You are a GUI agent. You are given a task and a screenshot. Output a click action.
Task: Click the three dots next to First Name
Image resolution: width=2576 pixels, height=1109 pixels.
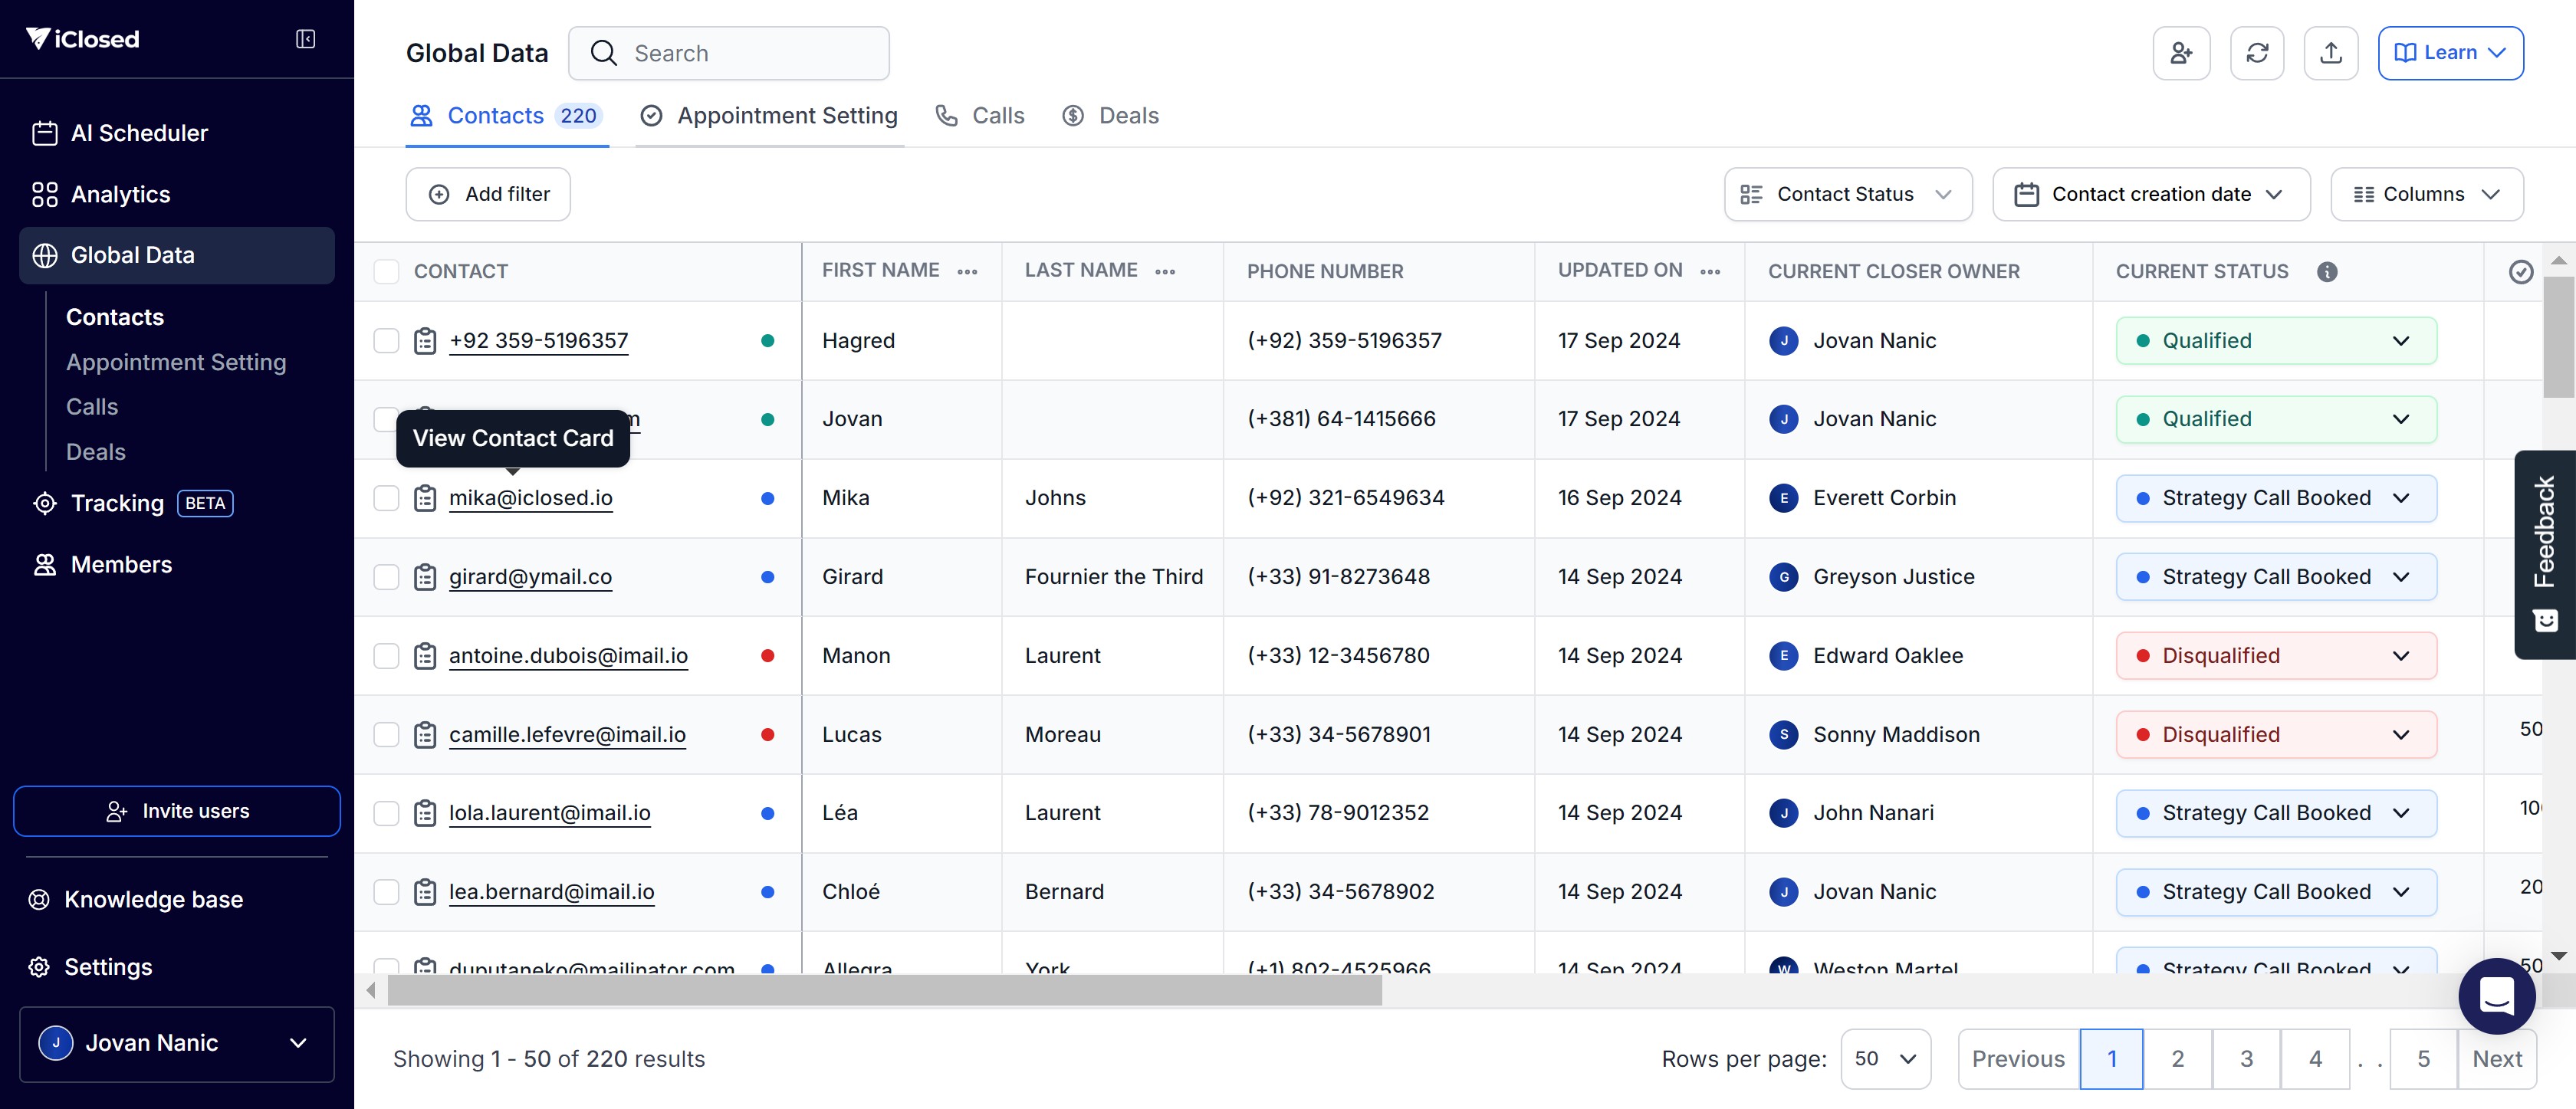(967, 272)
